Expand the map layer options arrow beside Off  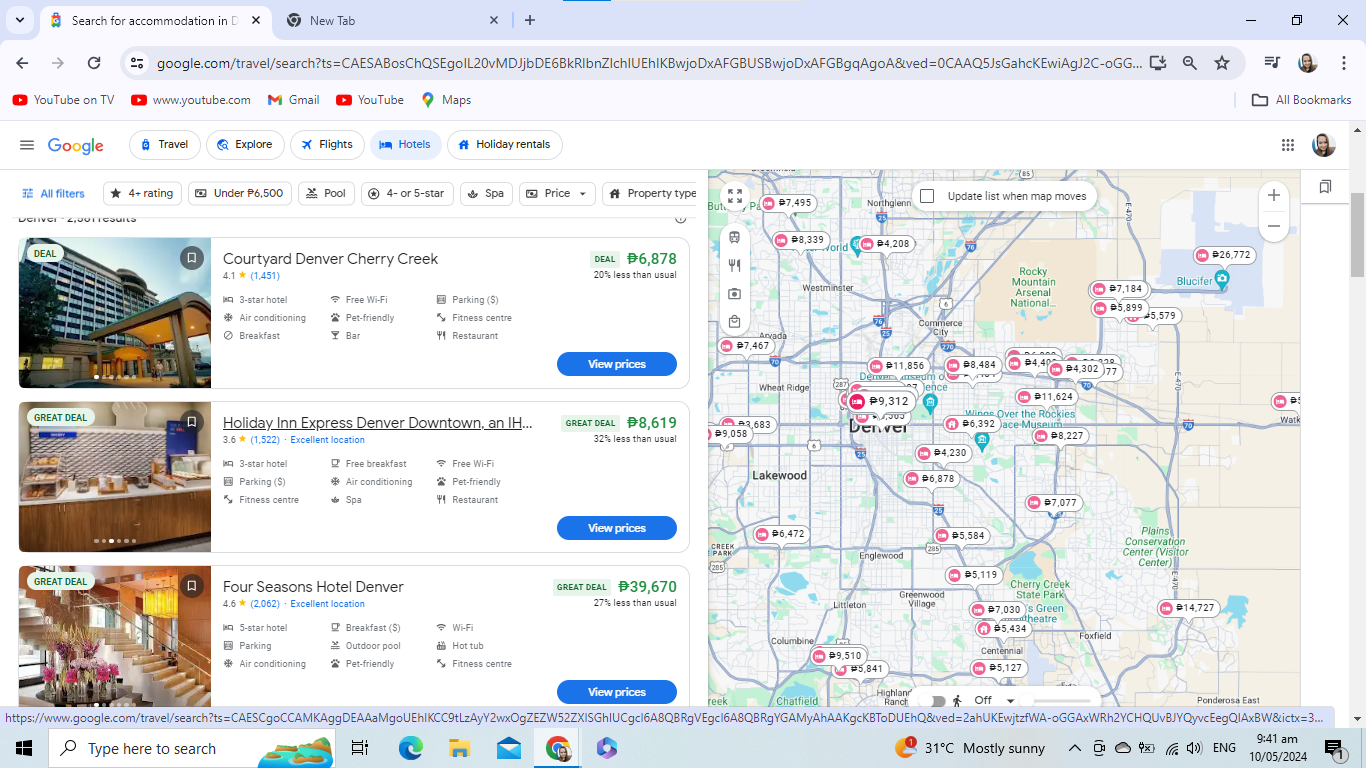(x=1010, y=701)
